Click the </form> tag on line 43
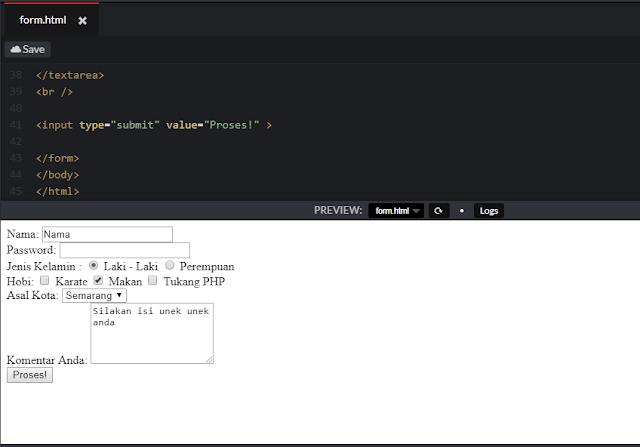640x447 pixels. [58, 158]
